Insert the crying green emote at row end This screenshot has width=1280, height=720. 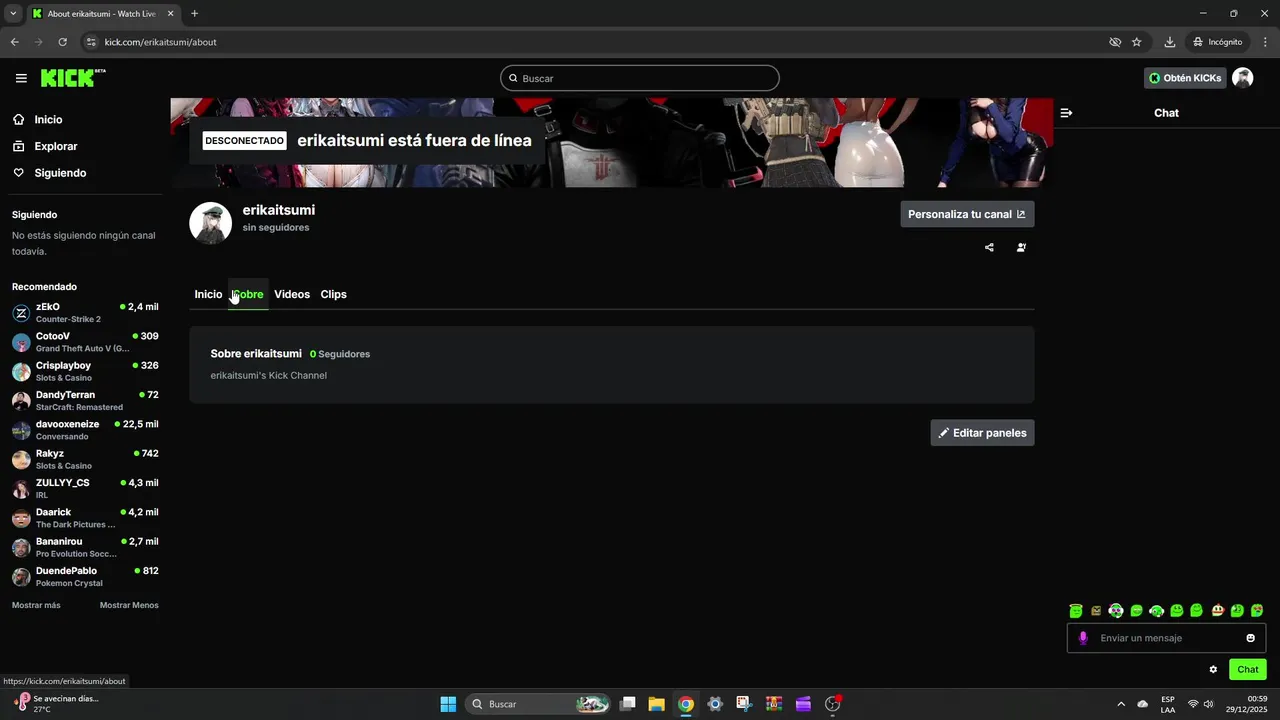(1257, 611)
